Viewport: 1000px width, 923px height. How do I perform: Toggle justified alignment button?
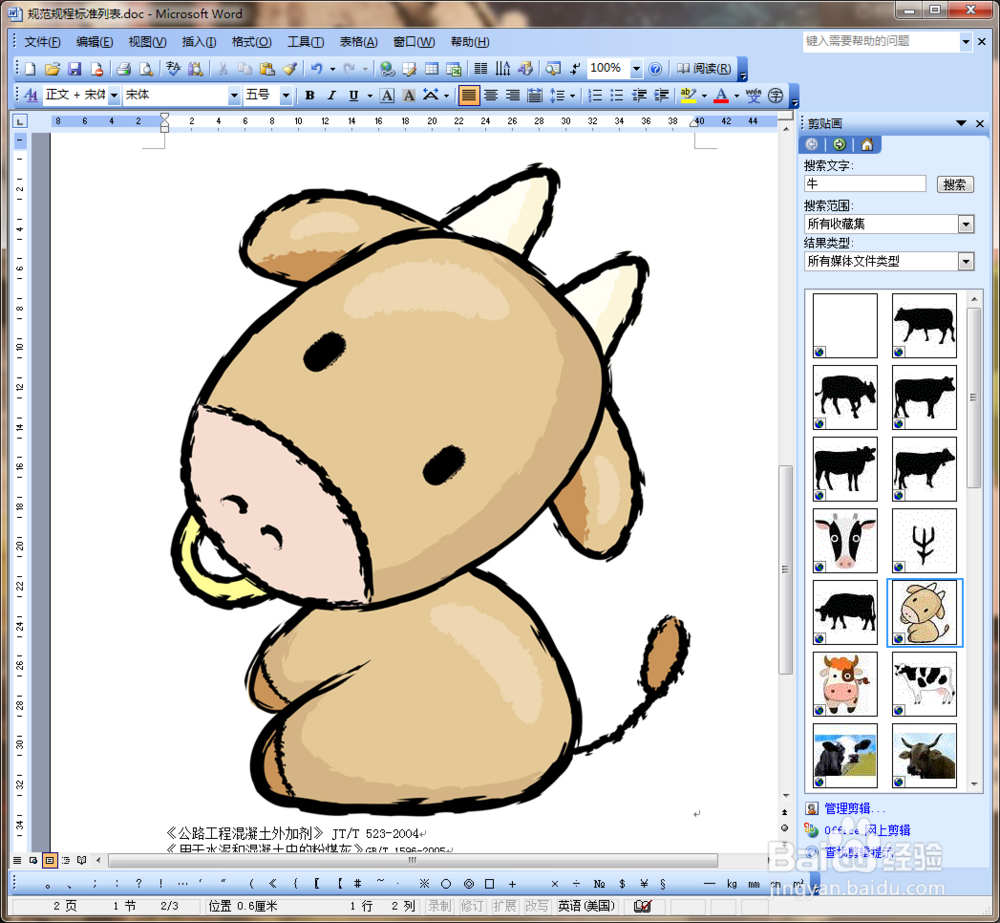(x=469, y=95)
